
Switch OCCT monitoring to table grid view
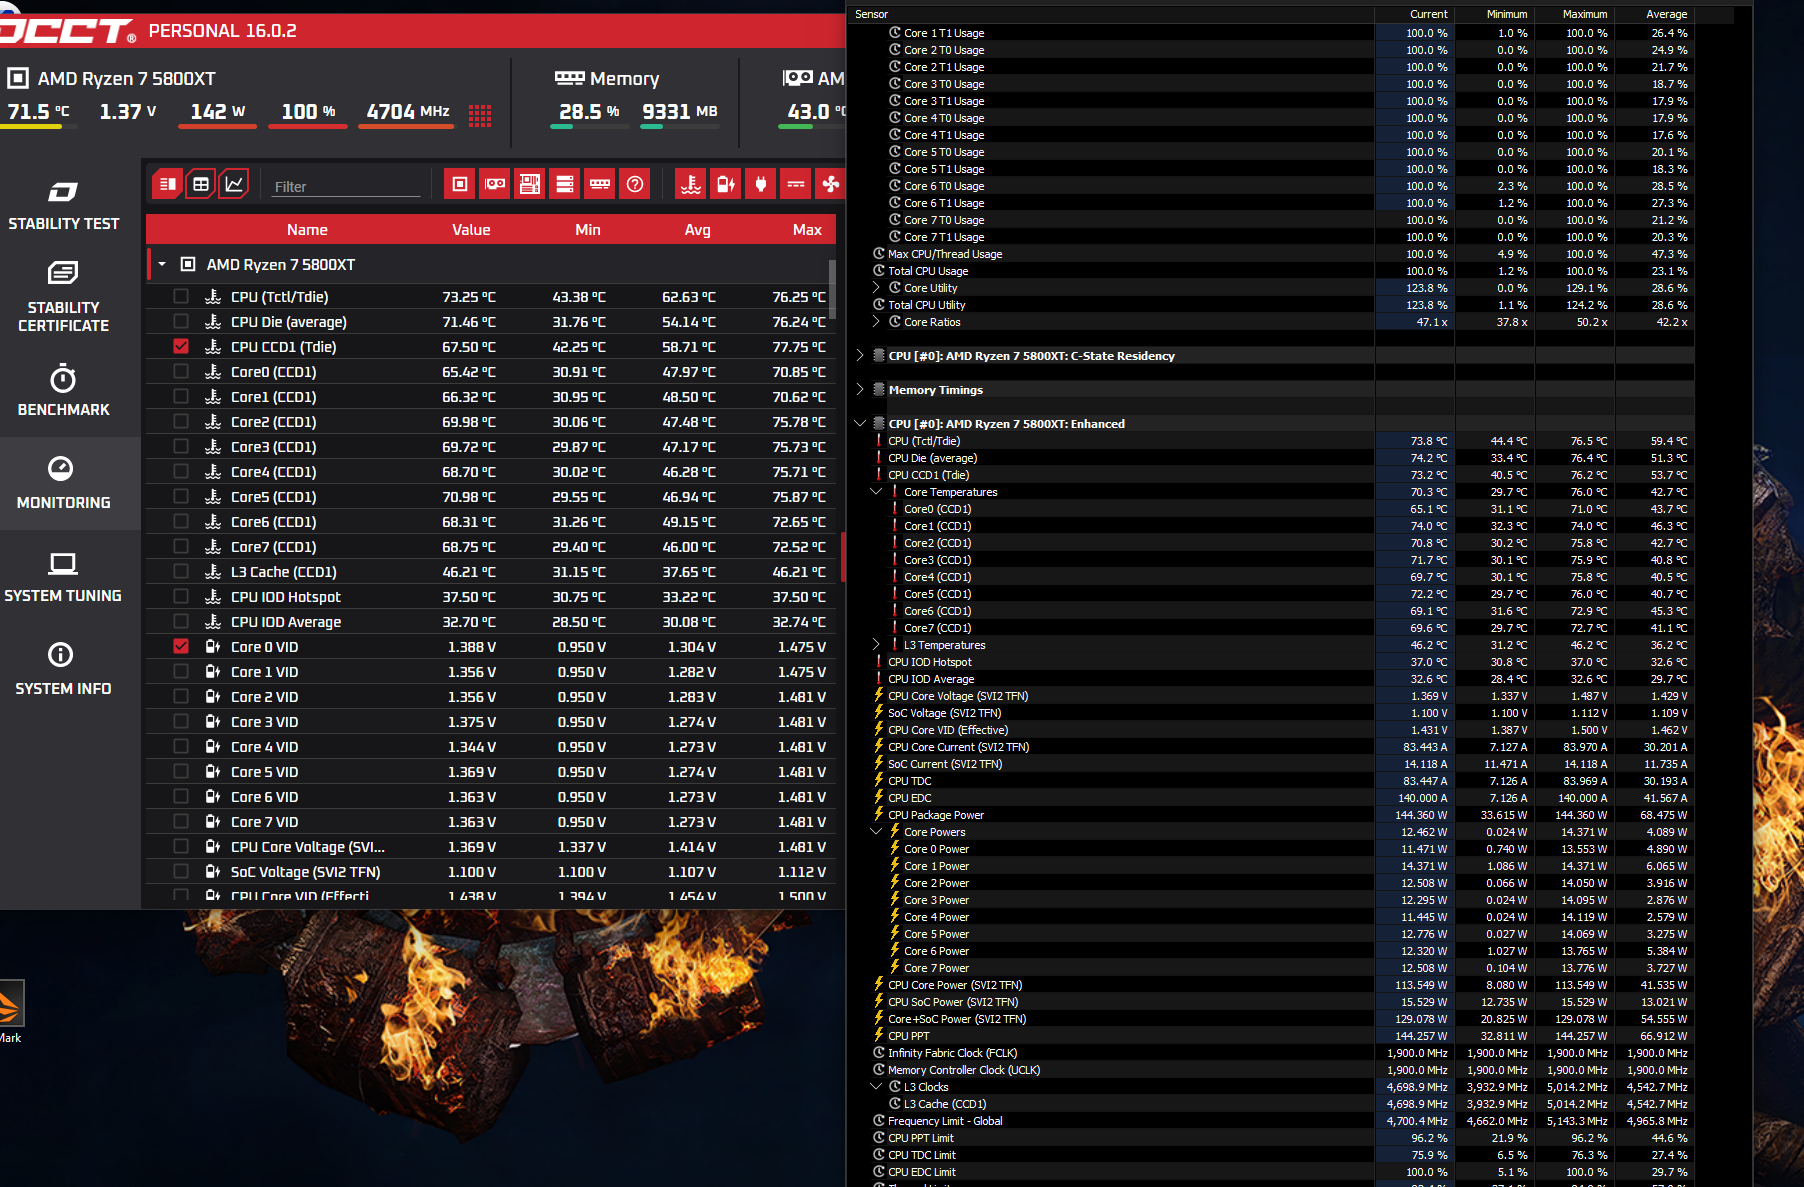point(201,184)
